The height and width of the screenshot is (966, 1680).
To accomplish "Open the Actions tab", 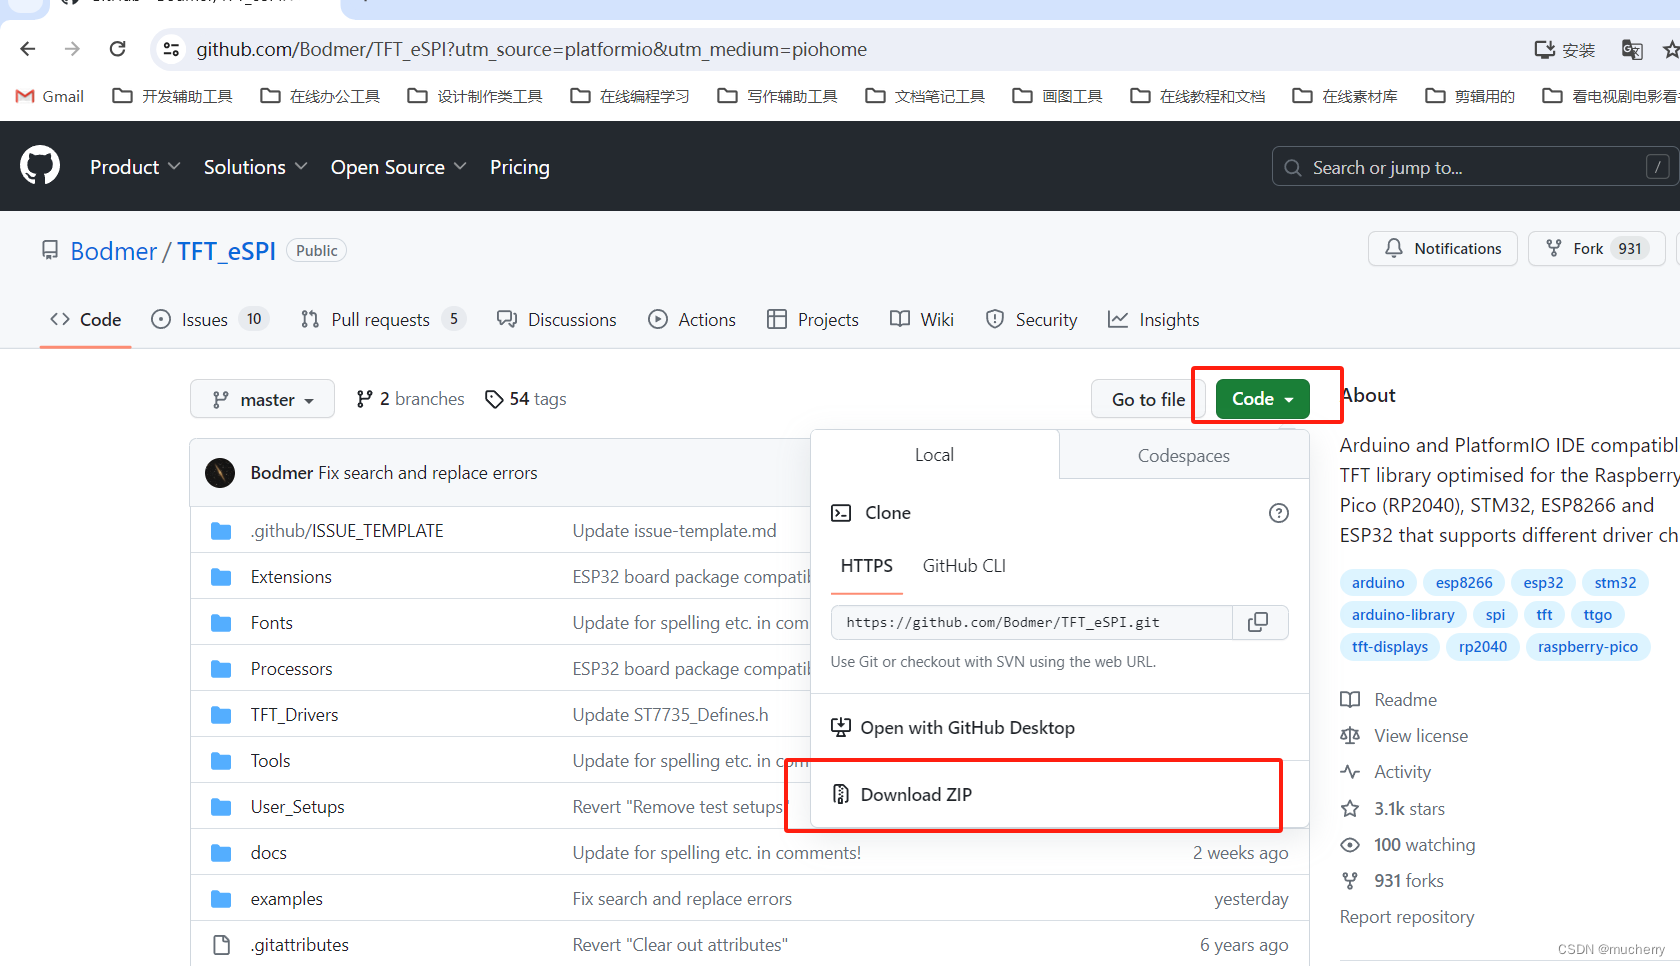I will click(x=692, y=319).
